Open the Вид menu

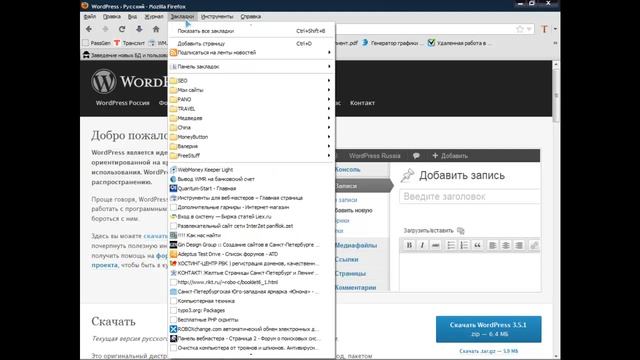pos(132,16)
